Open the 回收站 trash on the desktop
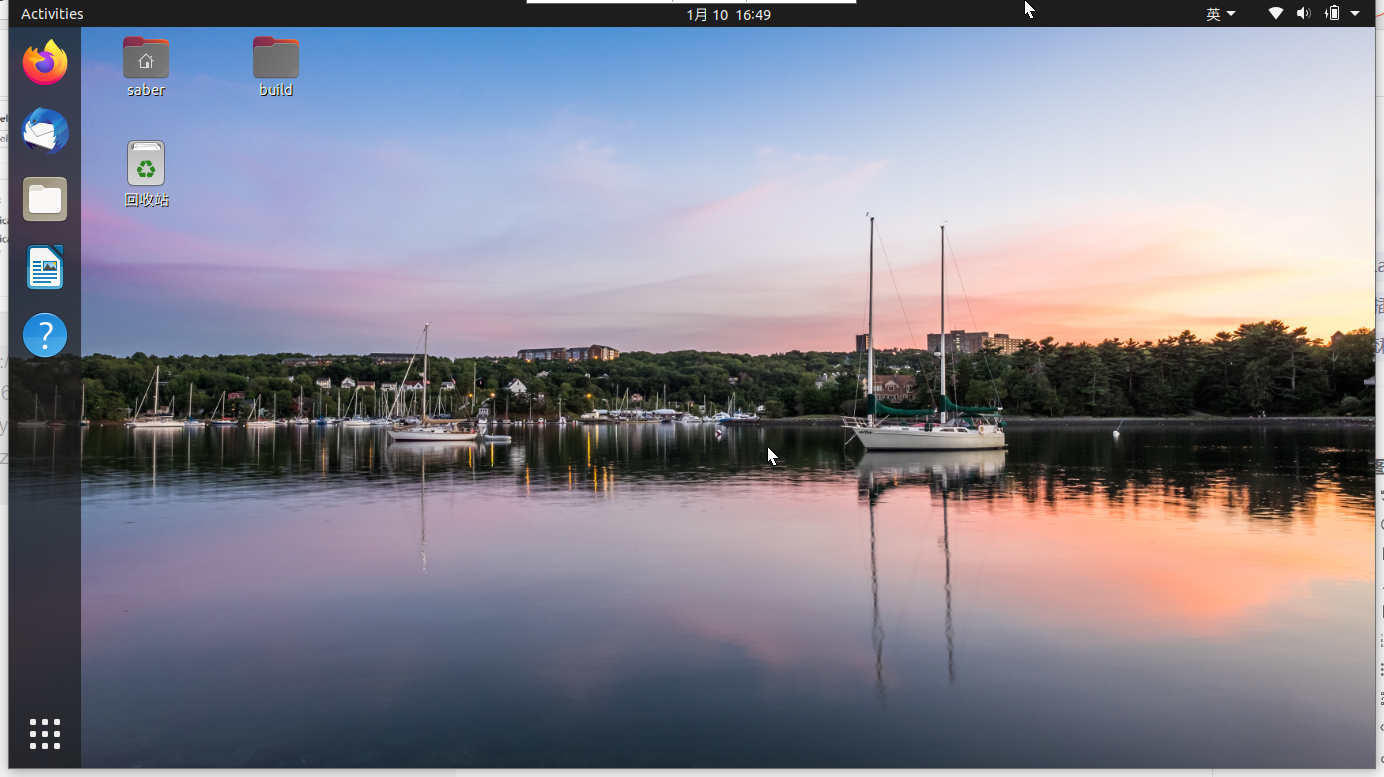Viewport: 1384px width, 777px height. [x=145, y=163]
